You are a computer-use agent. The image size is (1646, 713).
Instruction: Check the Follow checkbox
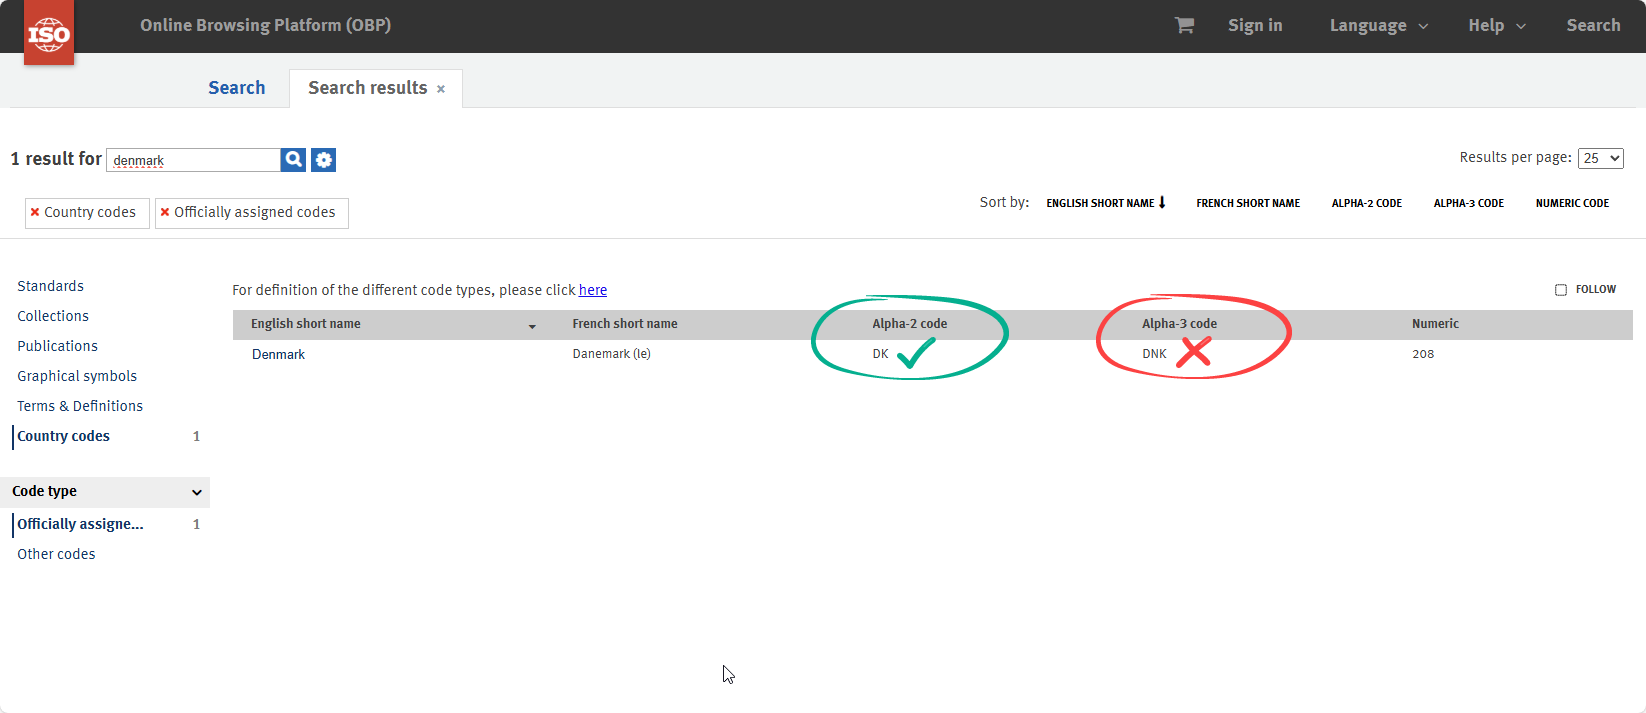(x=1561, y=289)
